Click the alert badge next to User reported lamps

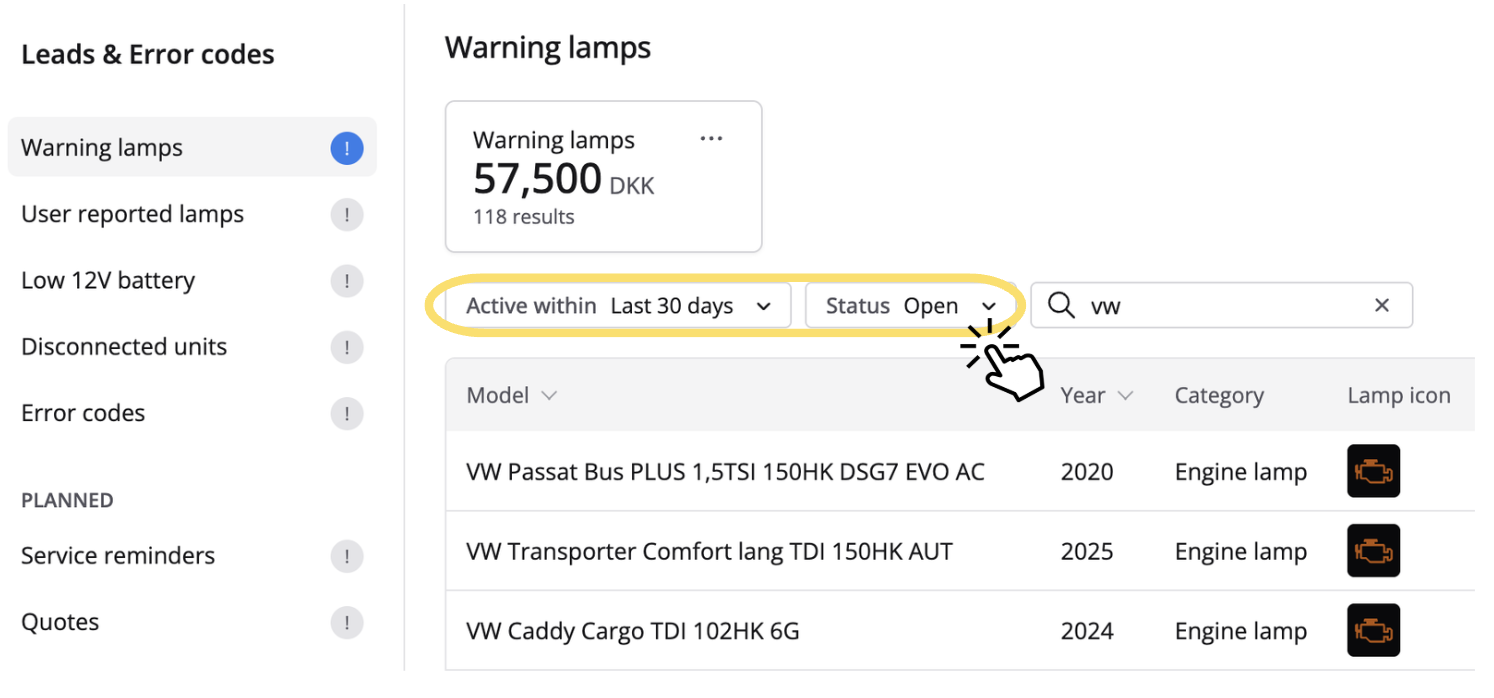347,215
